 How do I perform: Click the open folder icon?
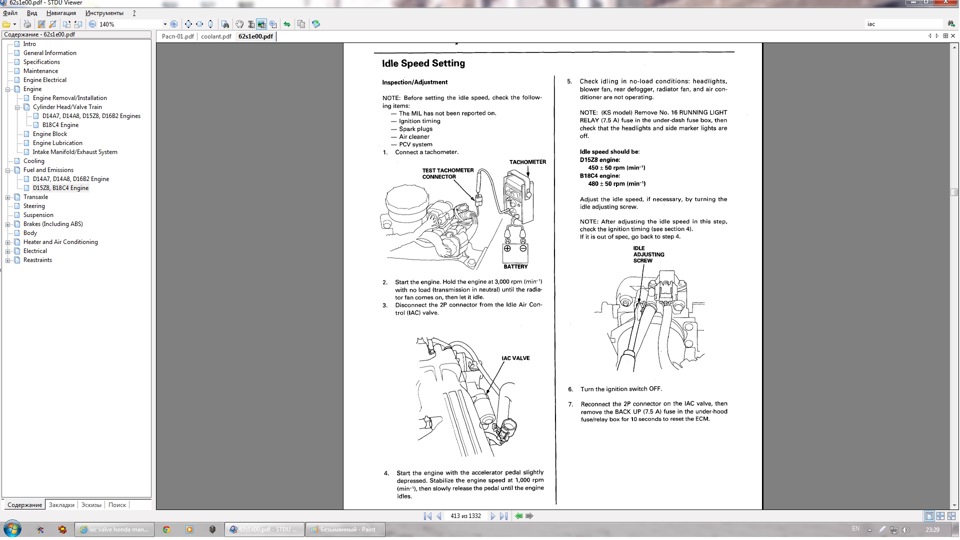(x=7, y=24)
